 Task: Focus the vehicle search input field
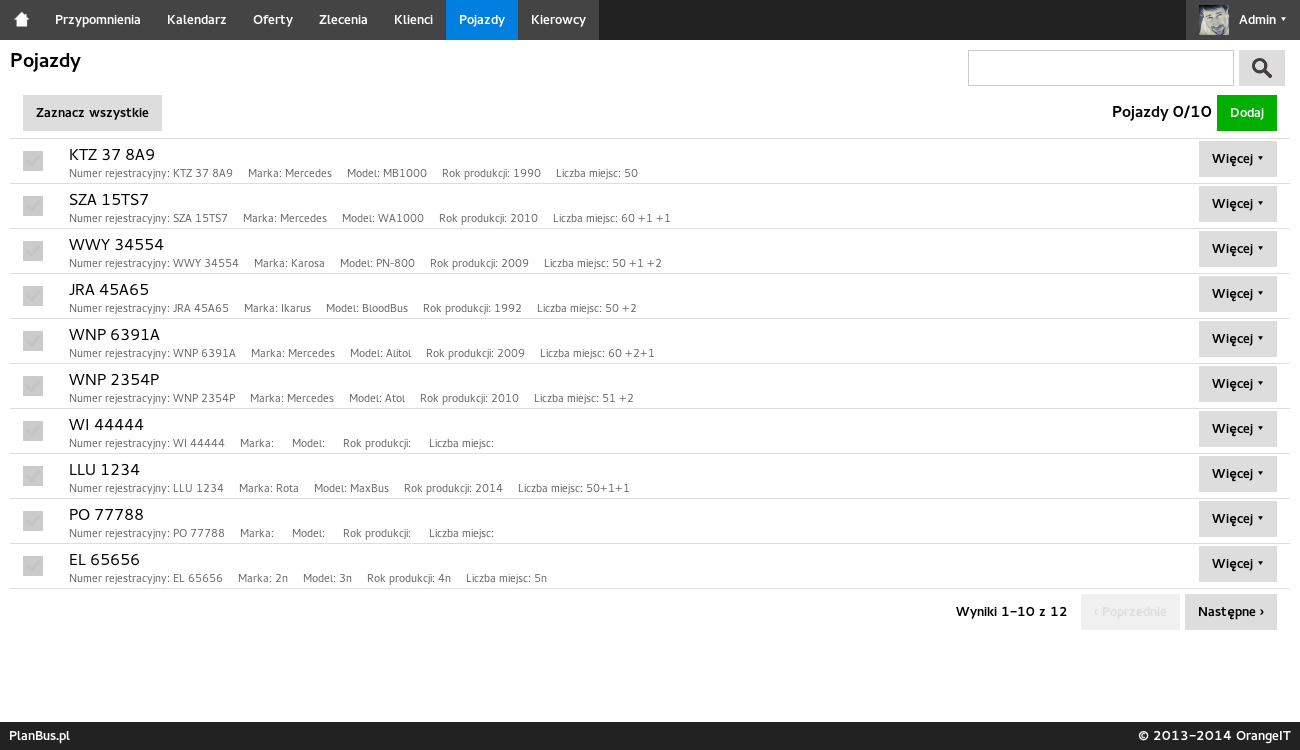1101,68
